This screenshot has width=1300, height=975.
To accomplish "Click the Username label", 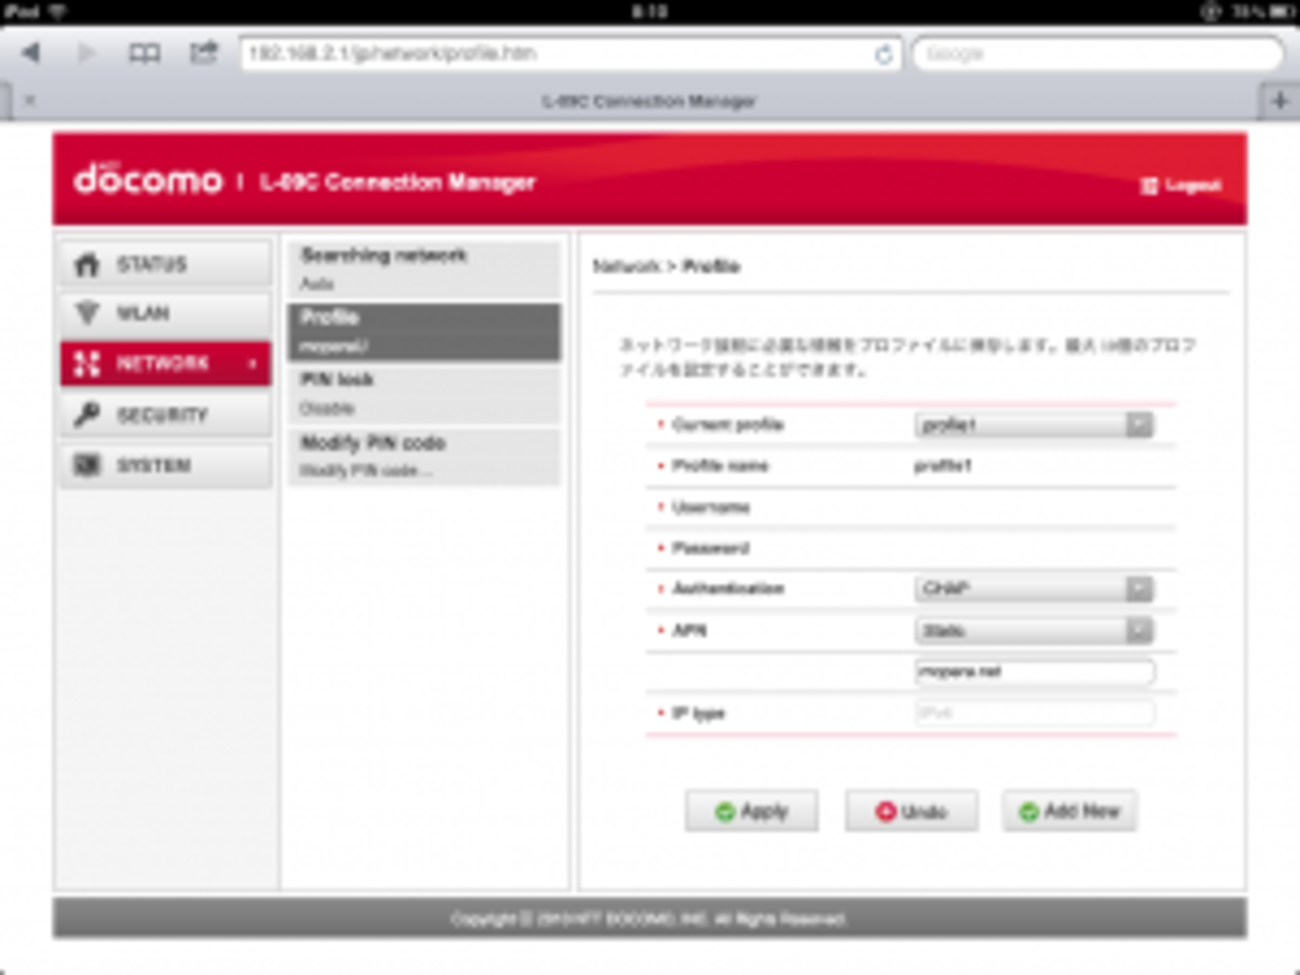I will (711, 507).
